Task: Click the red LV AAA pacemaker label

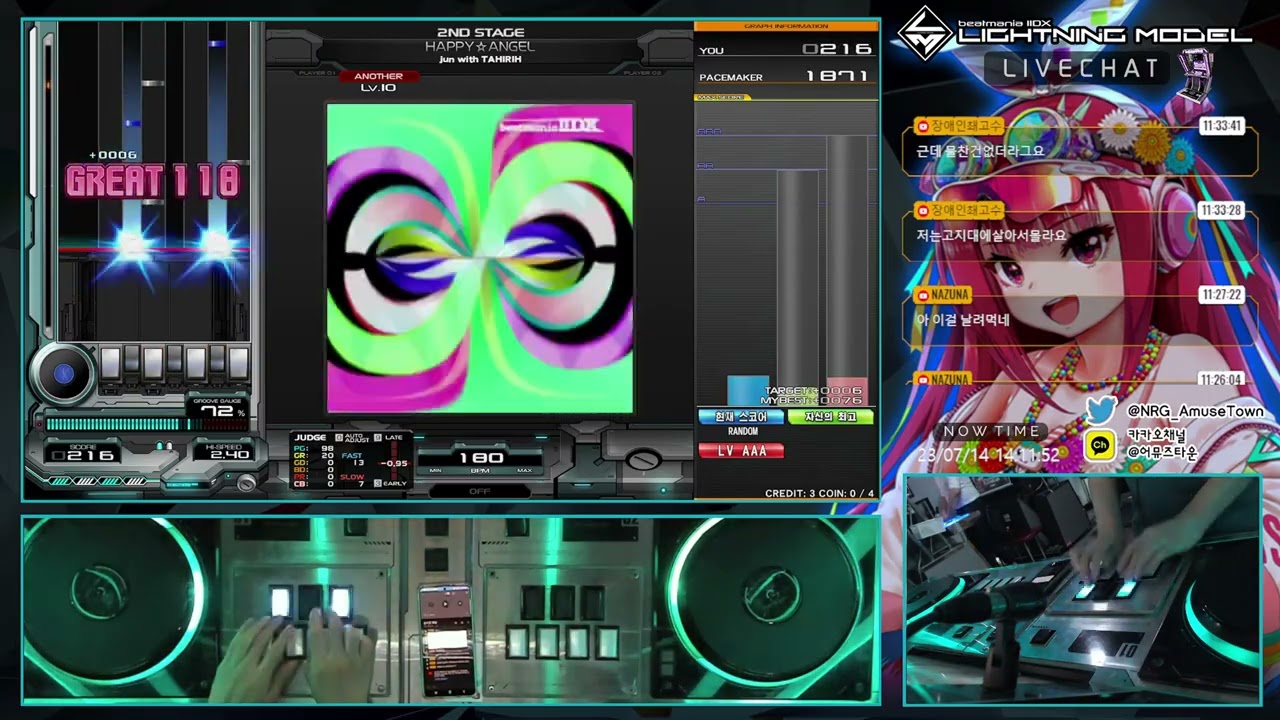Action: point(740,451)
